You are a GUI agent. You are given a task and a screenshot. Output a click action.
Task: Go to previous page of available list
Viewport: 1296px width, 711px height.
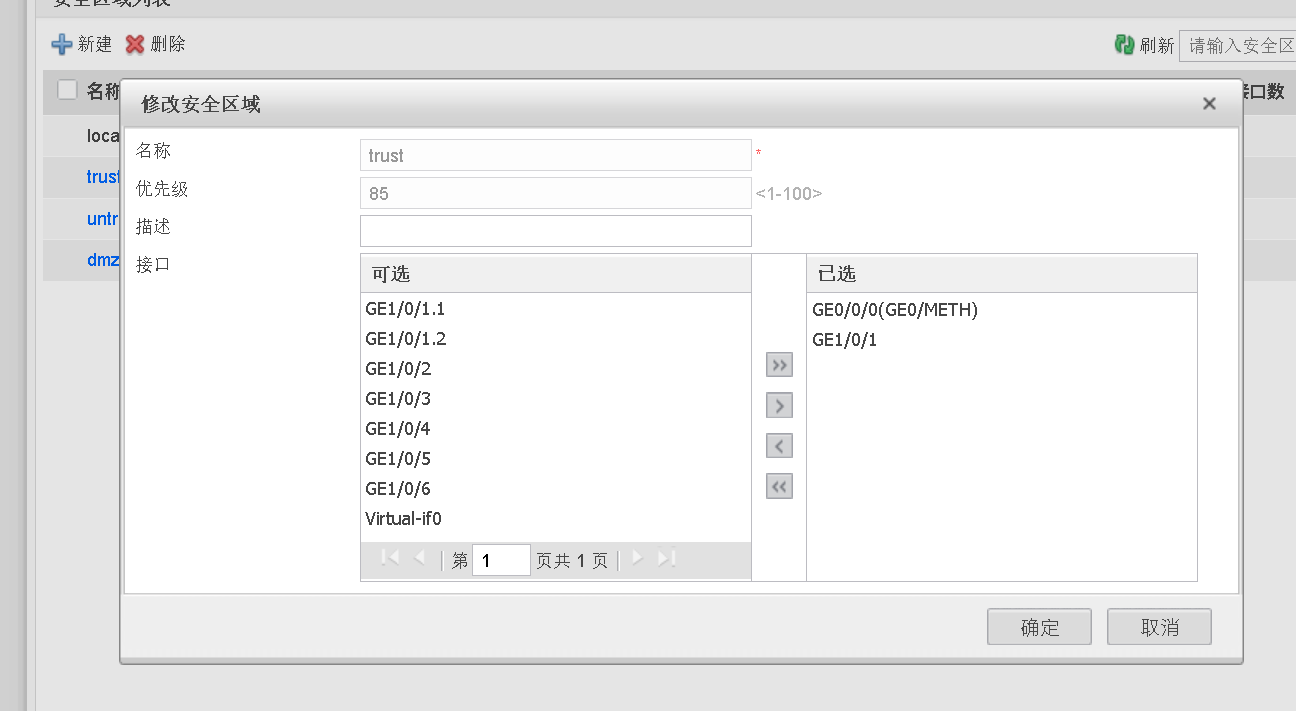(420, 559)
